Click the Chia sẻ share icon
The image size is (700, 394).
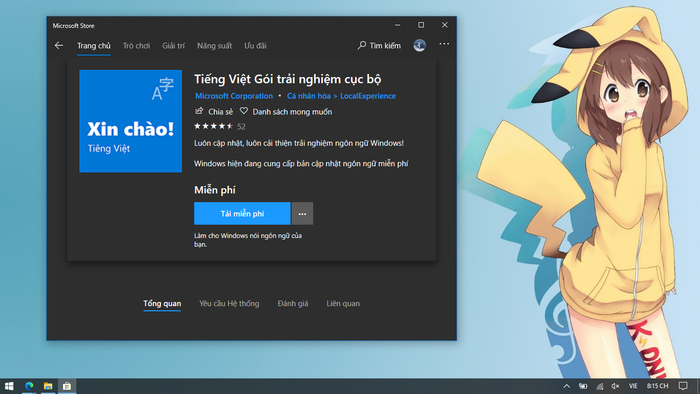pos(200,111)
